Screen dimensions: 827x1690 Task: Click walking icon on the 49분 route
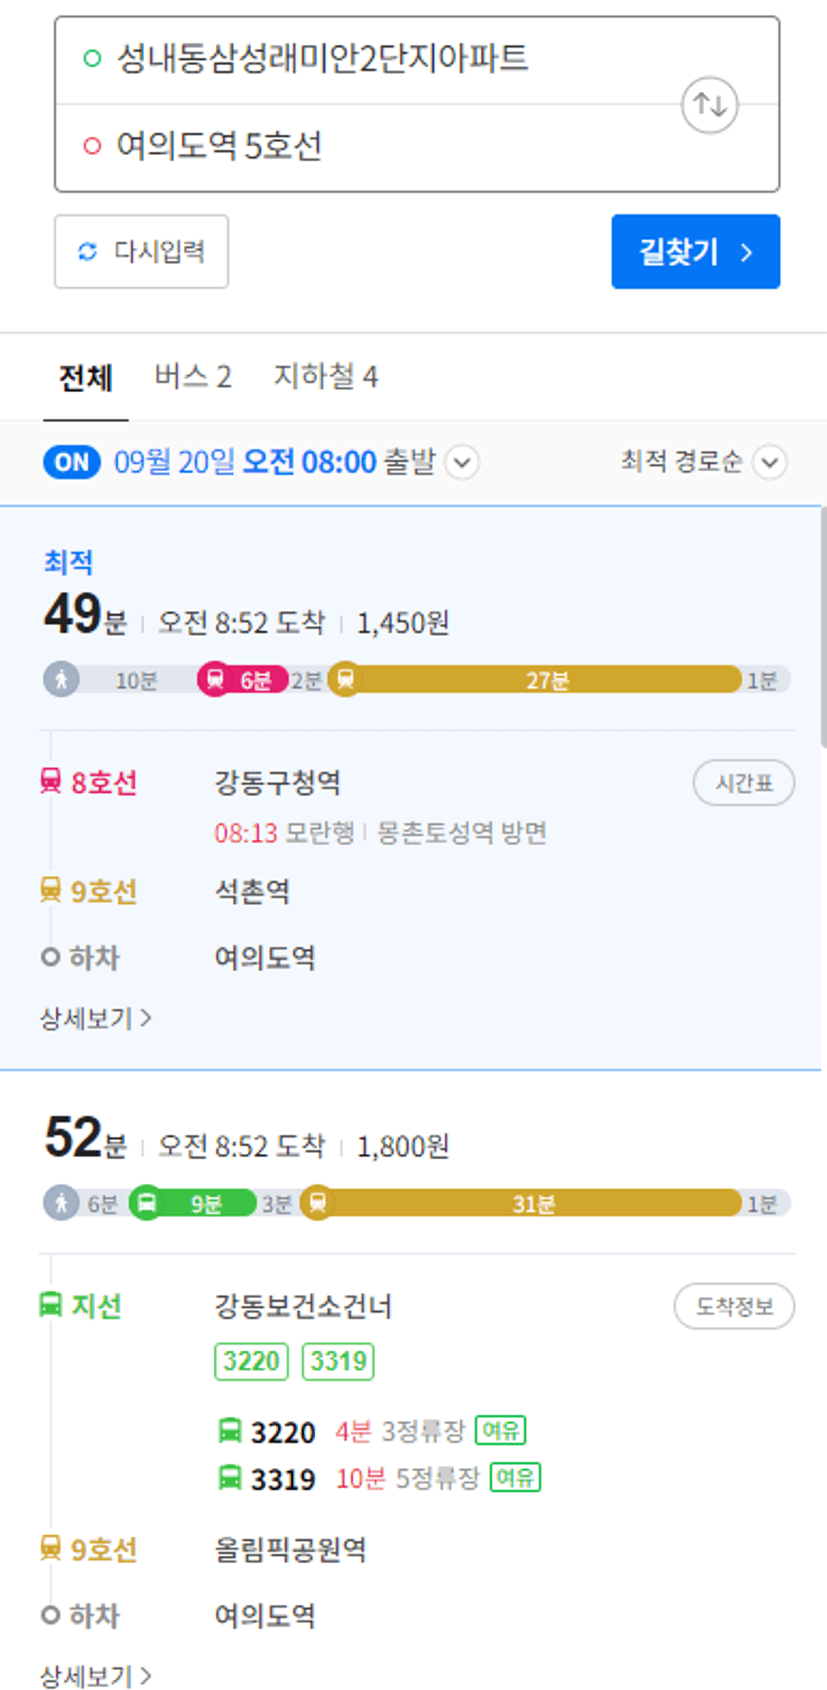(x=61, y=680)
